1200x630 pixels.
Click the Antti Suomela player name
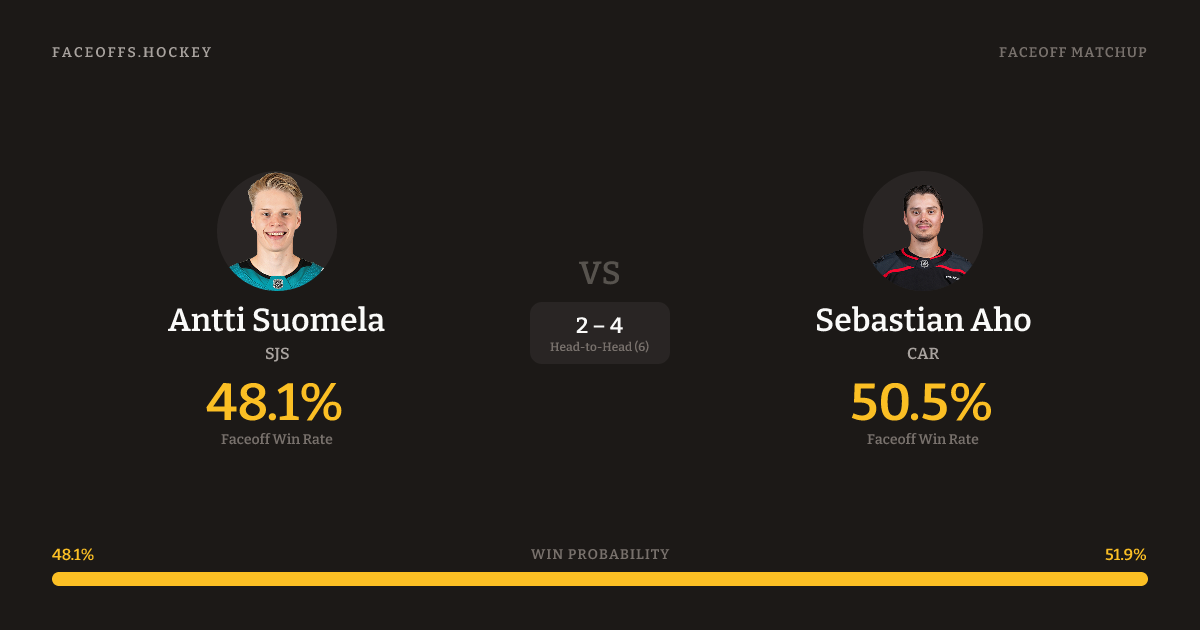click(277, 320)
